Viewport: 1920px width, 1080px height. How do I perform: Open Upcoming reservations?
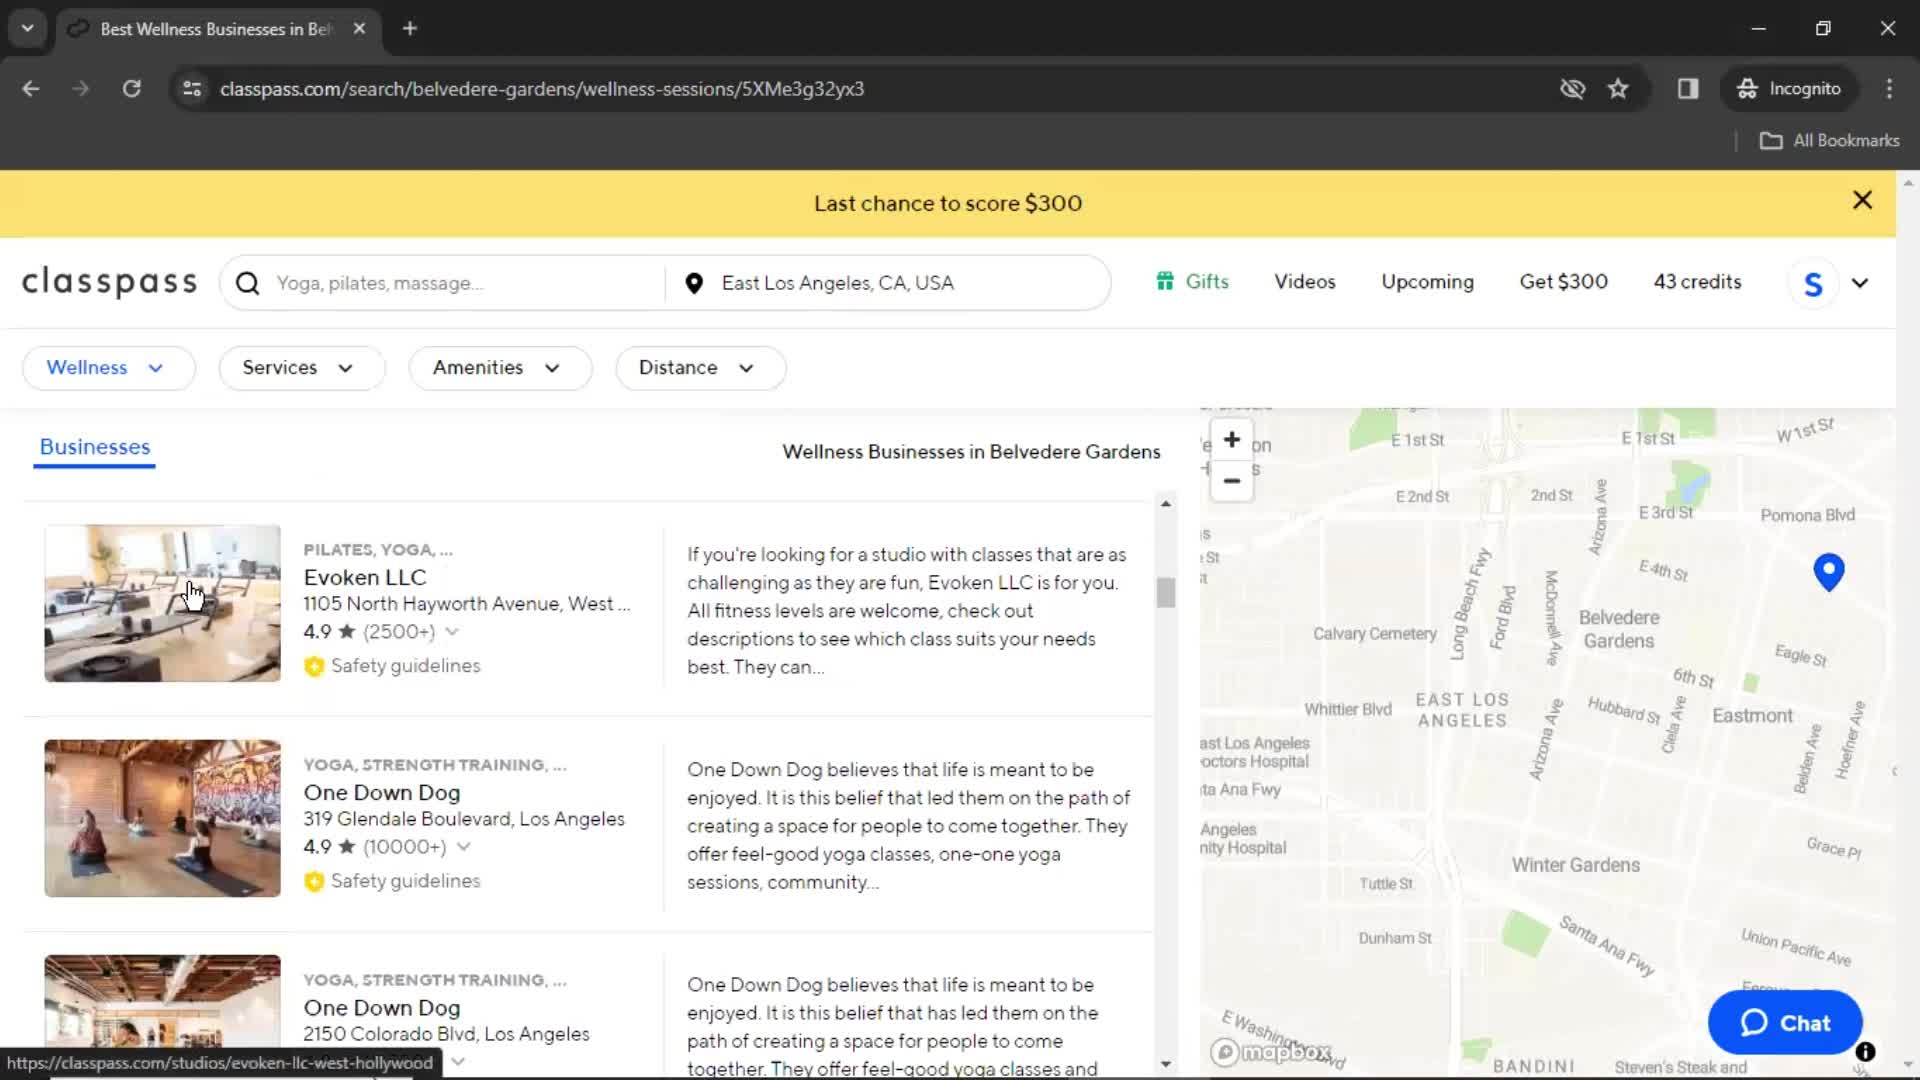tap(1427, 282)
